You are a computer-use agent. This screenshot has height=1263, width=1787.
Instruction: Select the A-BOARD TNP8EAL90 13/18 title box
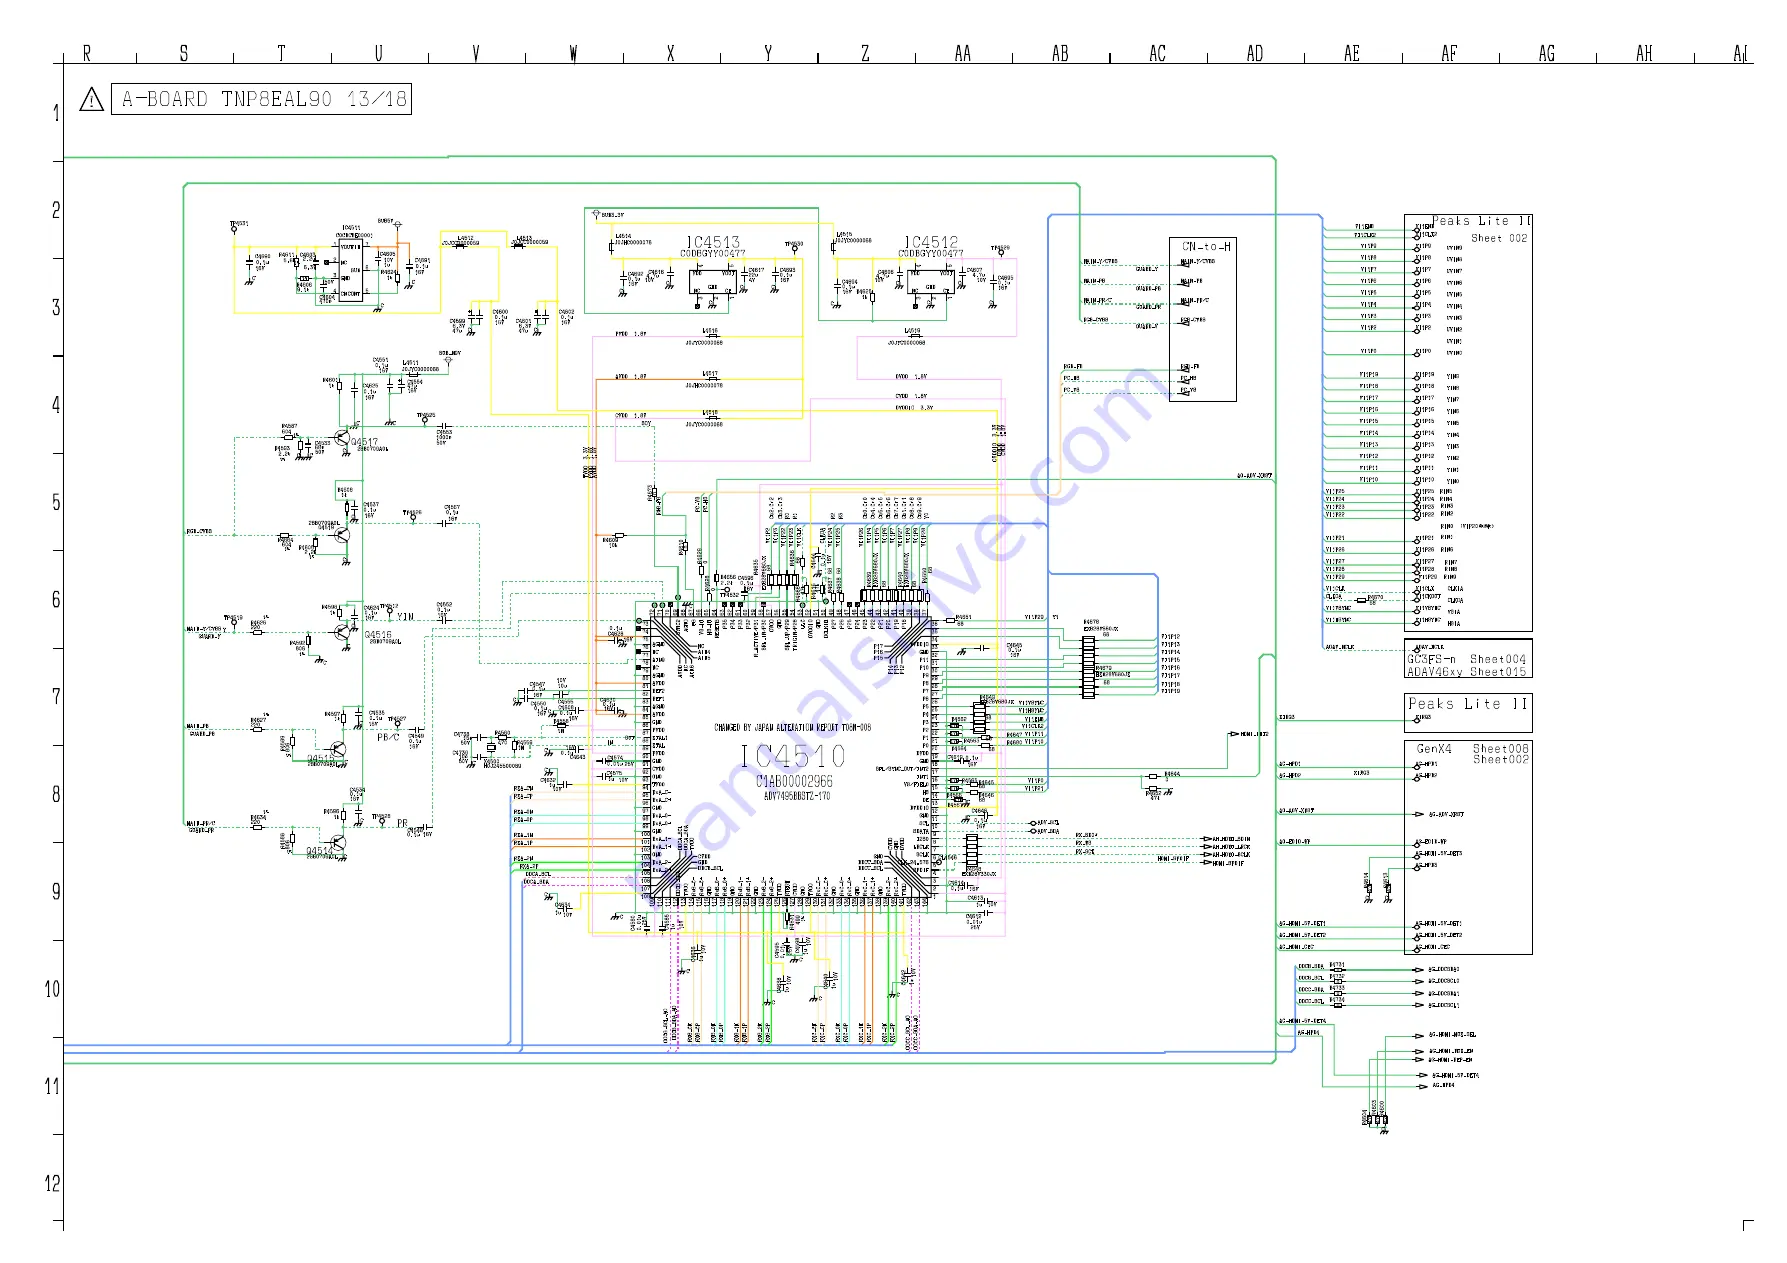click(261, 99)
